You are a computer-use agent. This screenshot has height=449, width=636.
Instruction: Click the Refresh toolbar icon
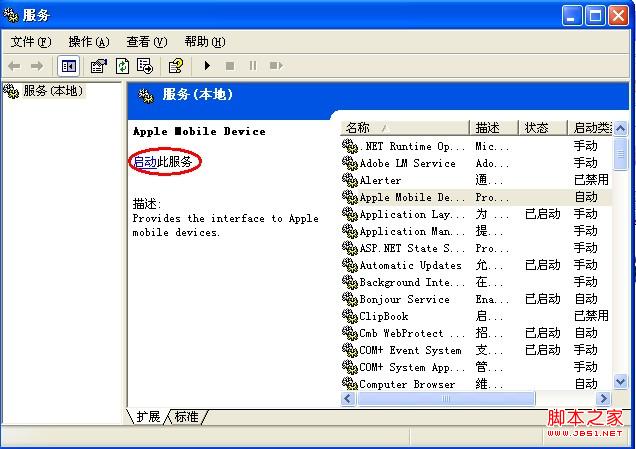coord(122,66)
